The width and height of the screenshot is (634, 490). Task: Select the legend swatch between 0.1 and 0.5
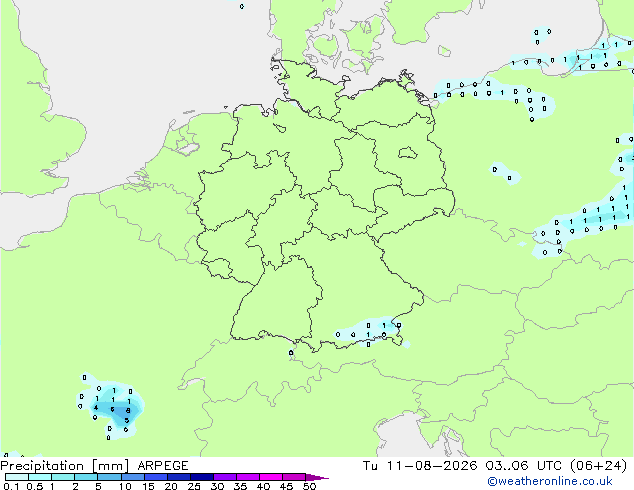coord(17,477)
